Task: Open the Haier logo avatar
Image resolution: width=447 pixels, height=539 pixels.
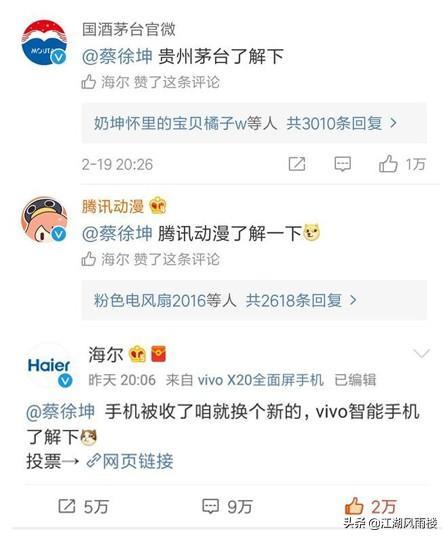Action: [49, 366]
